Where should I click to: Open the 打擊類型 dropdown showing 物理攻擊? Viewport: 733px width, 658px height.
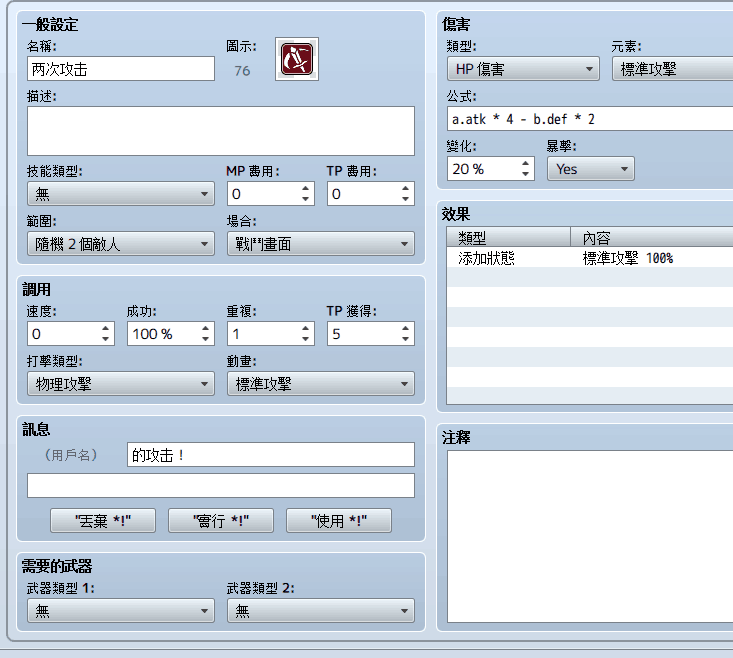pyautogui.click(x=121, y=384)
